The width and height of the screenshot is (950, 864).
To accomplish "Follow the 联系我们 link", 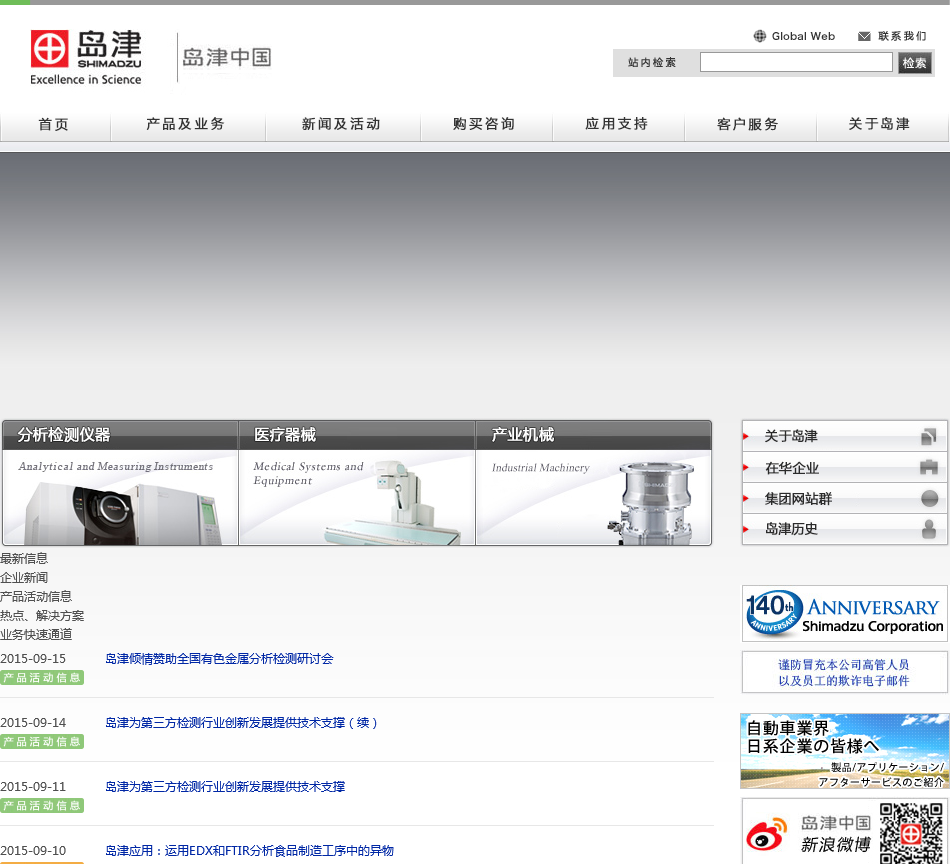I will tap(902, 36).
